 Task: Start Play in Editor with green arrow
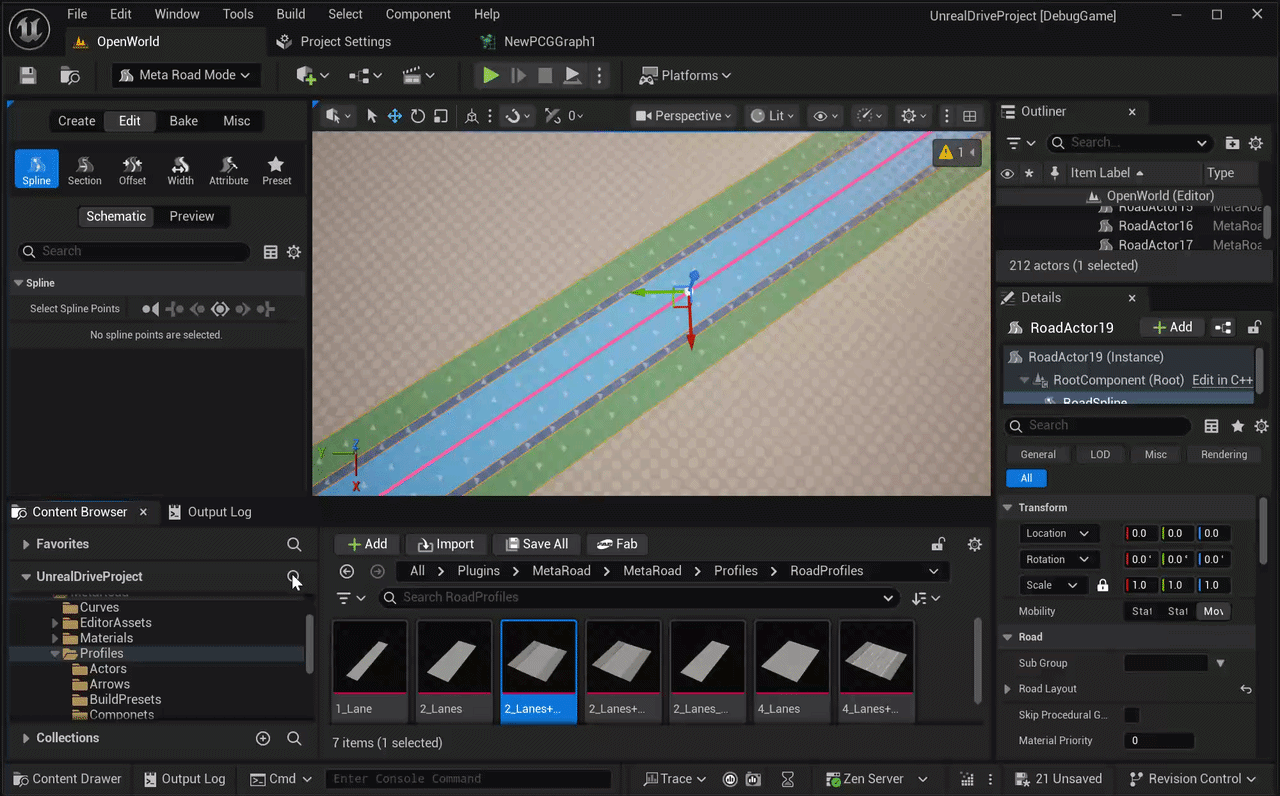(x=490, y=75)
